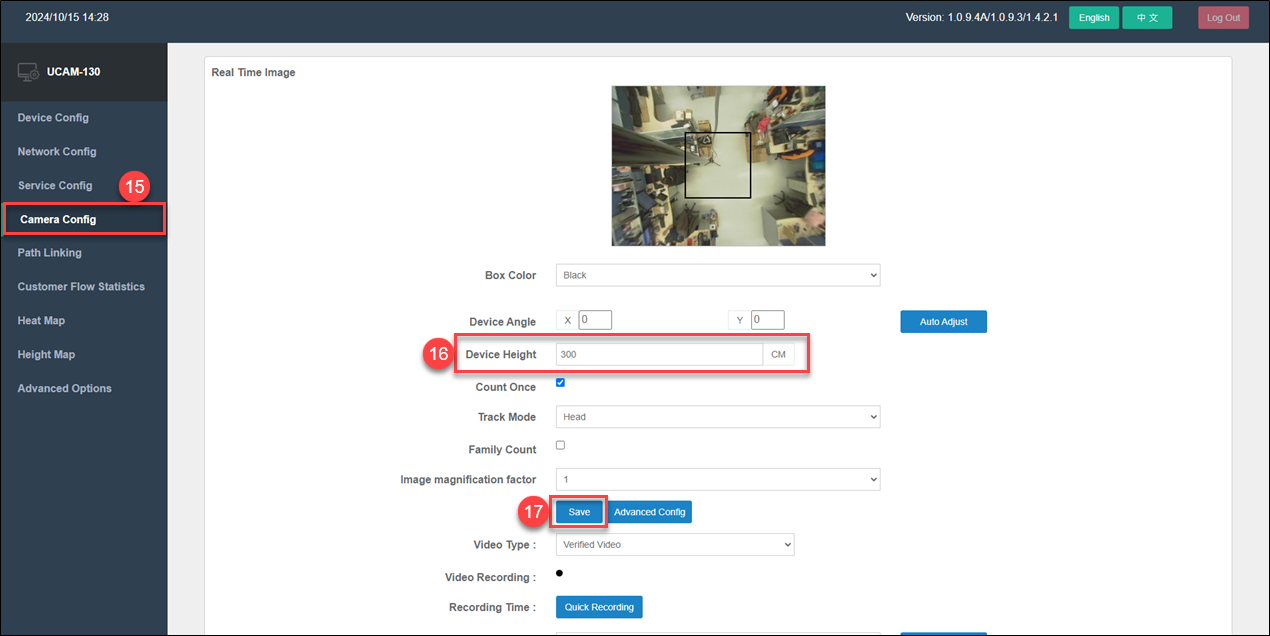The image size is (1270, 636).
Task: Open Device Config in sidebar
Action: (x=53, y=118)
